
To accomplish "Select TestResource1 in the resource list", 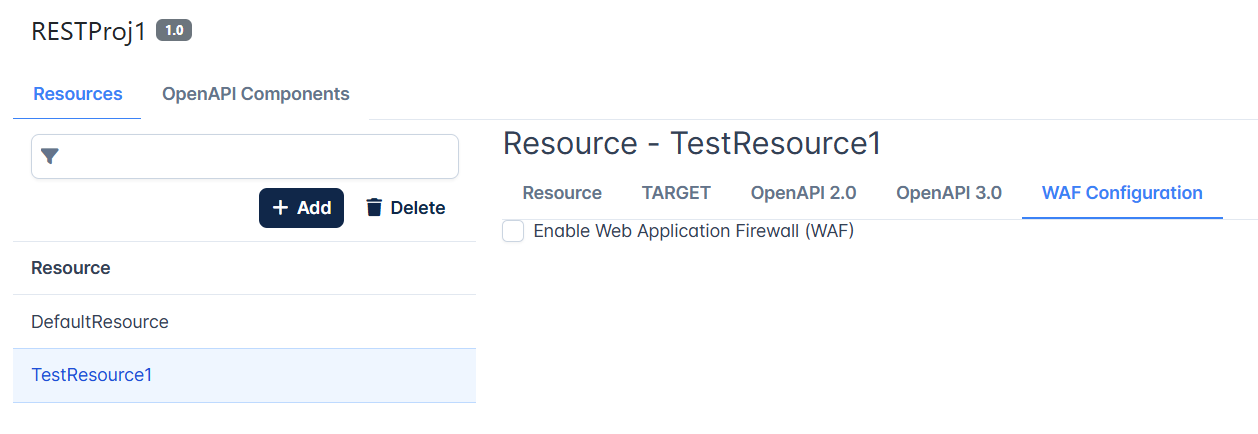I will click(244, 375).
